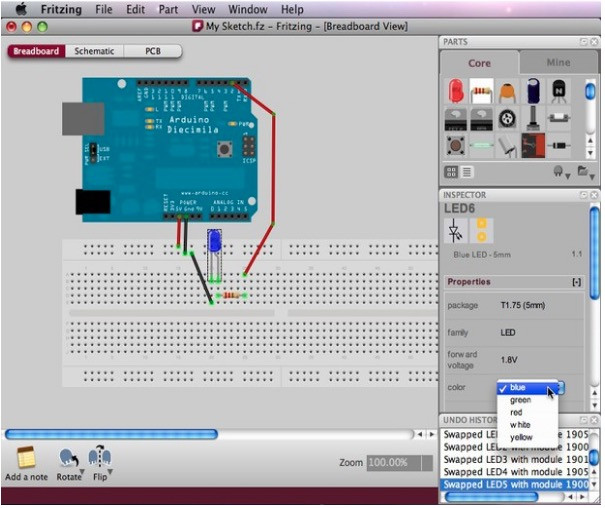Screen dimensions: 605x508
Task: Click the Rotate button
Action: click(x=69, y=464)
